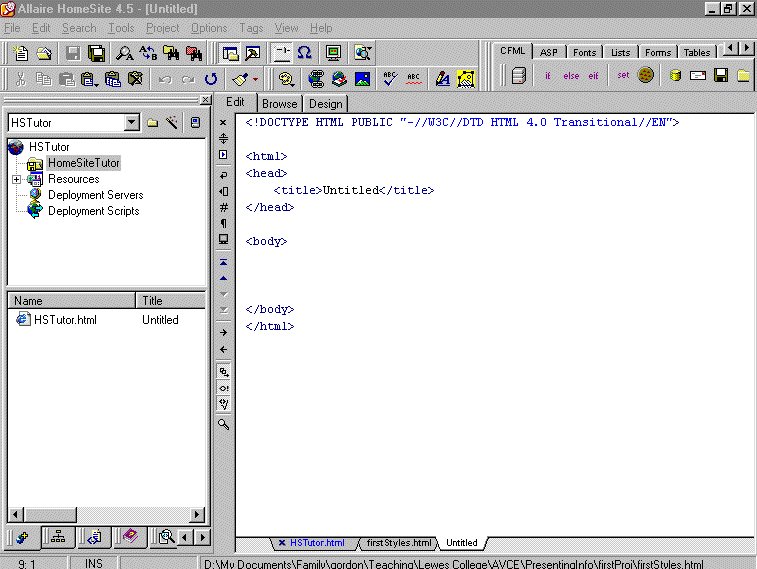757x569 pixels.
Task: Toggle word wrap in editor gutter
Action: coord(224,174)
